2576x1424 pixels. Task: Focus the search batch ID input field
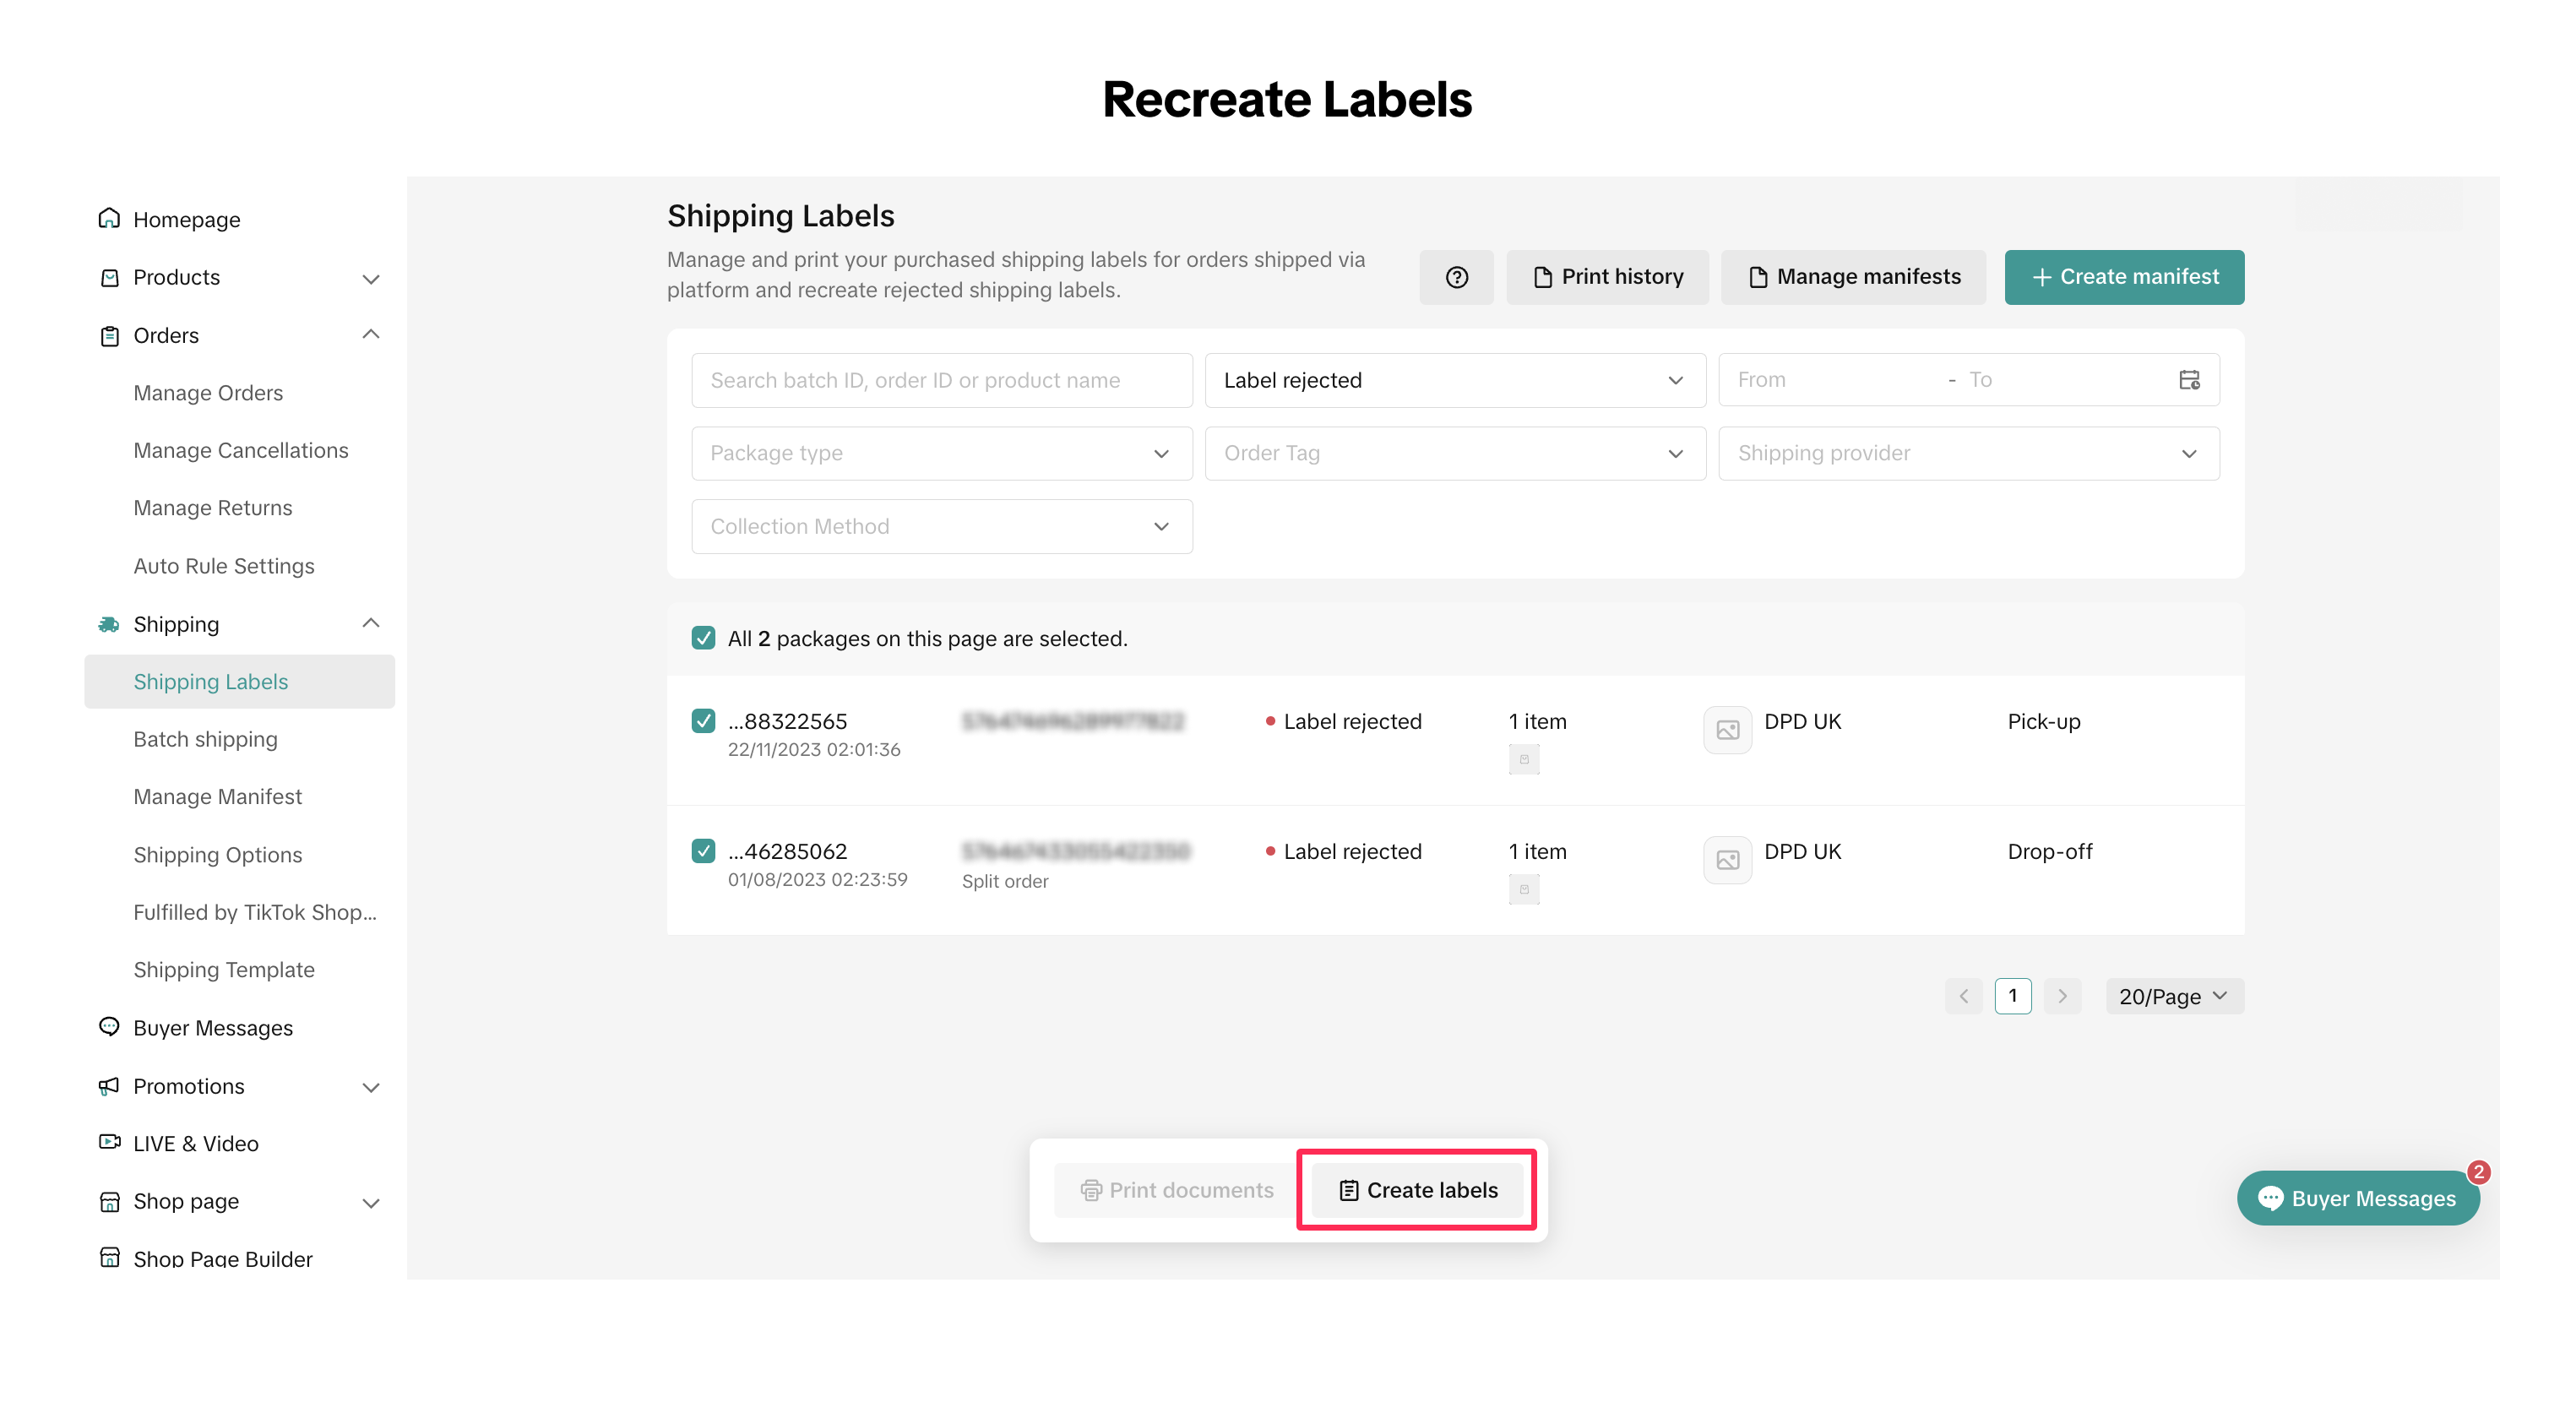coord(941,380)
